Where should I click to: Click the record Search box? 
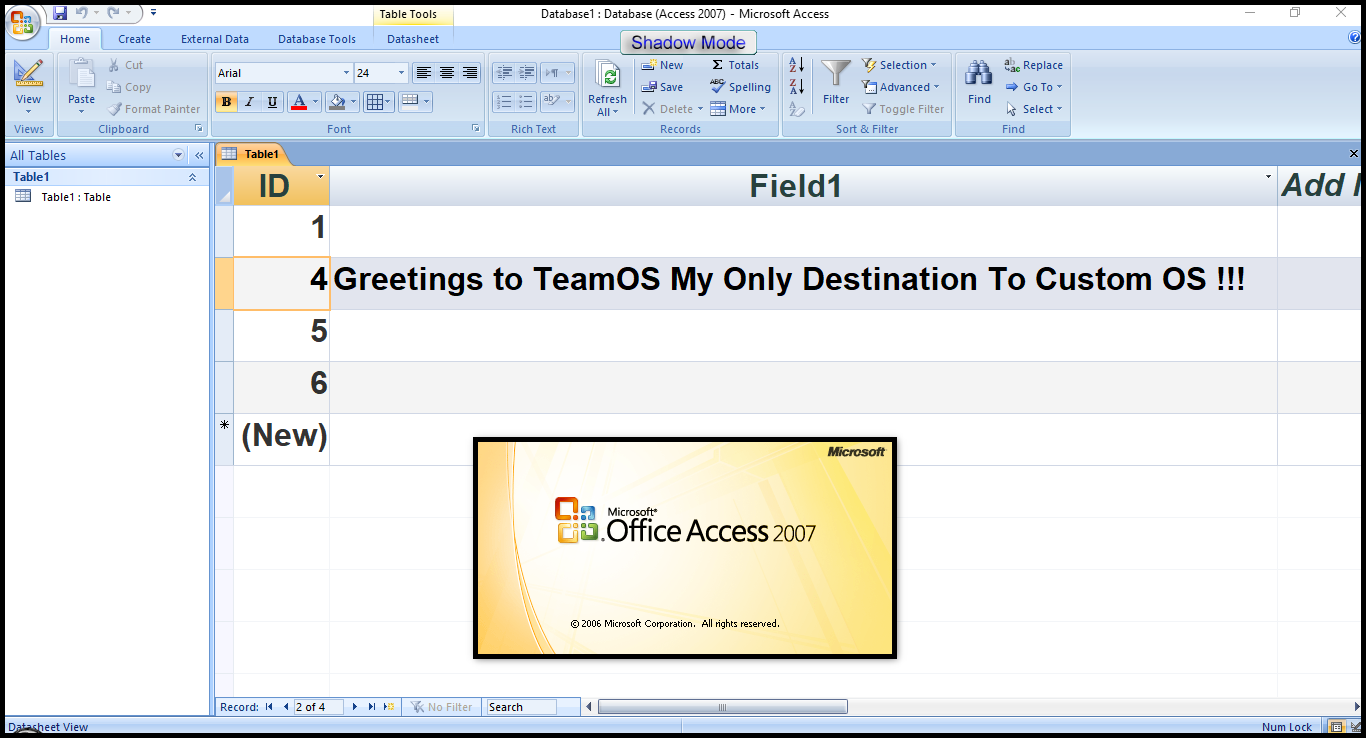tap(521, 707)
